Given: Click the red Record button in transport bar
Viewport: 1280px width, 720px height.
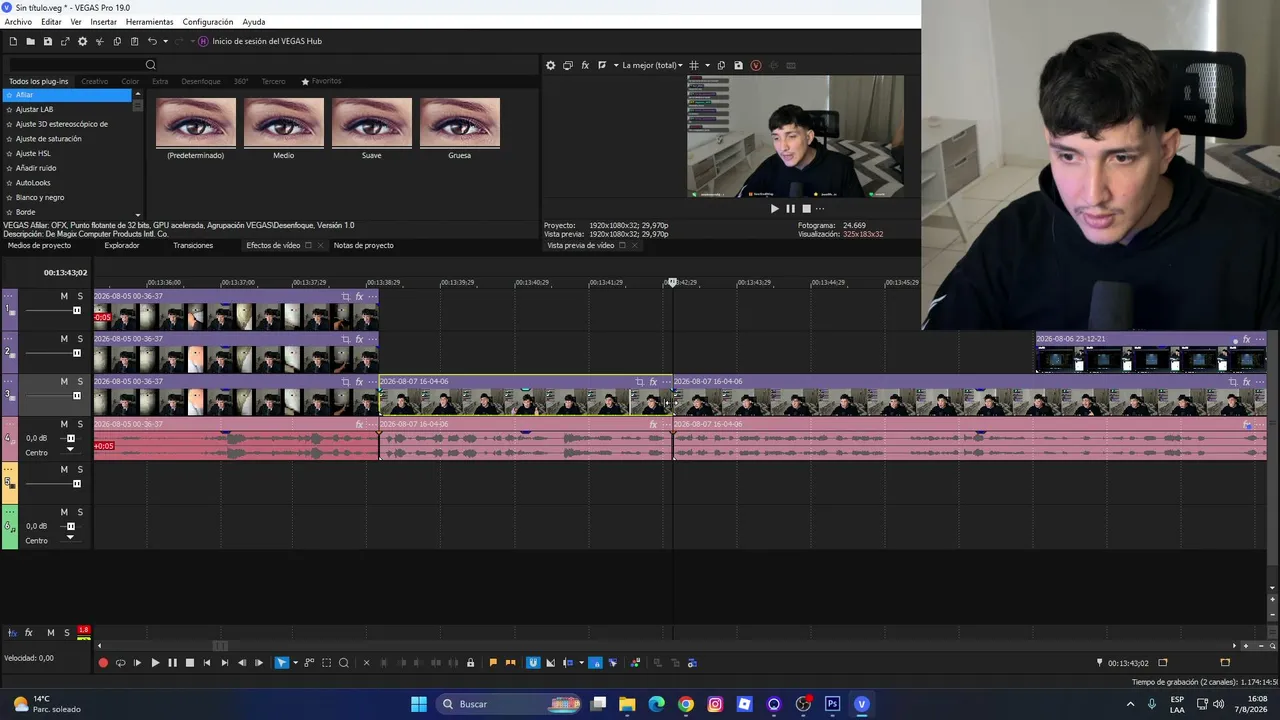Looking at the screenshot, I should pyautogui.click(x=103, y=663).
